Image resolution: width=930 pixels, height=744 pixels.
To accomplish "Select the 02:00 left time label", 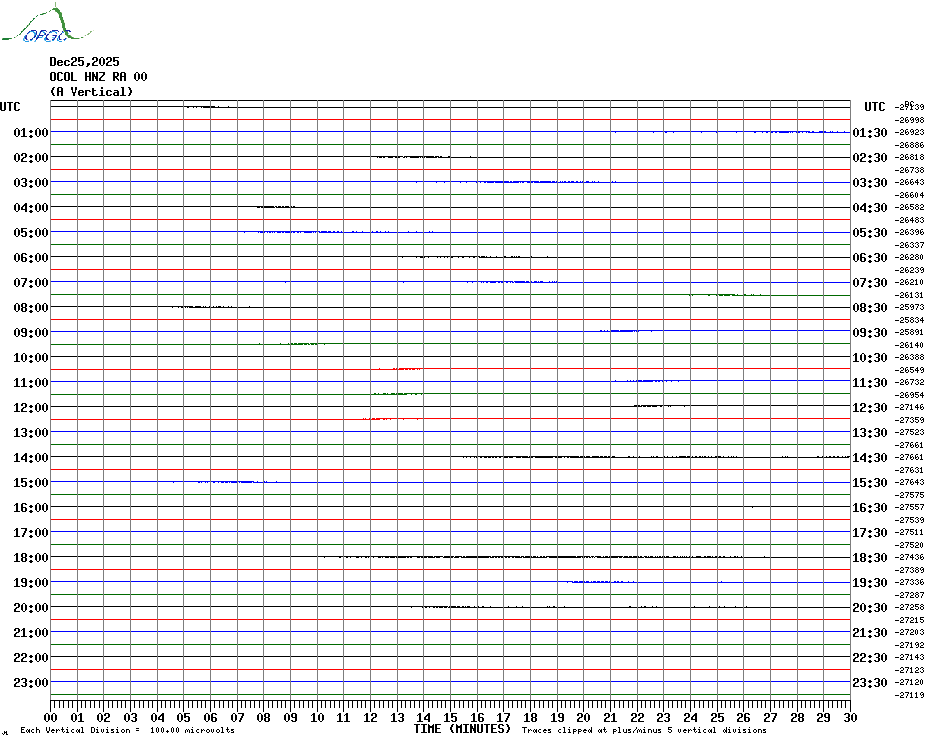I will click(31, 157).
